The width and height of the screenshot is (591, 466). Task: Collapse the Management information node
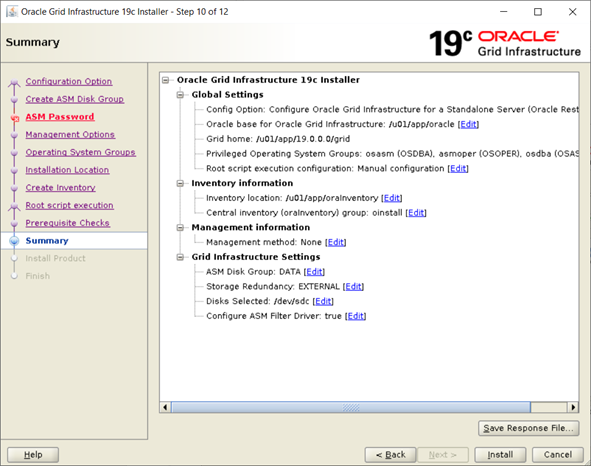tap(180, 228)
